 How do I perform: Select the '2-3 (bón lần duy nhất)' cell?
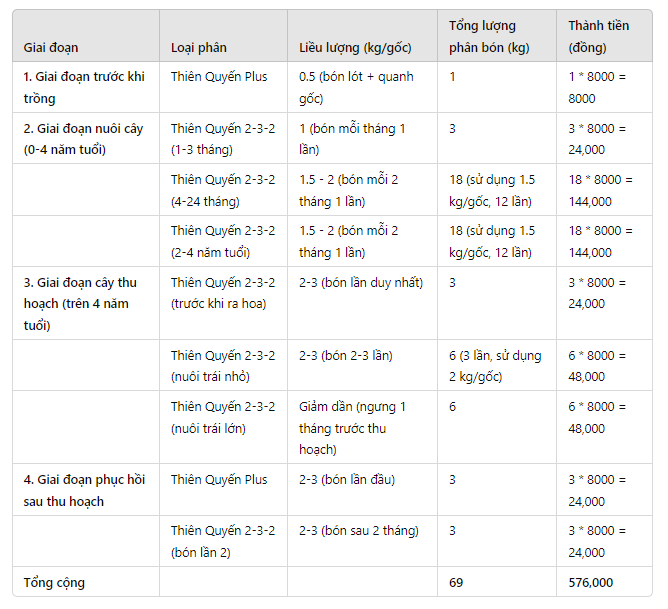coord(362,303)
